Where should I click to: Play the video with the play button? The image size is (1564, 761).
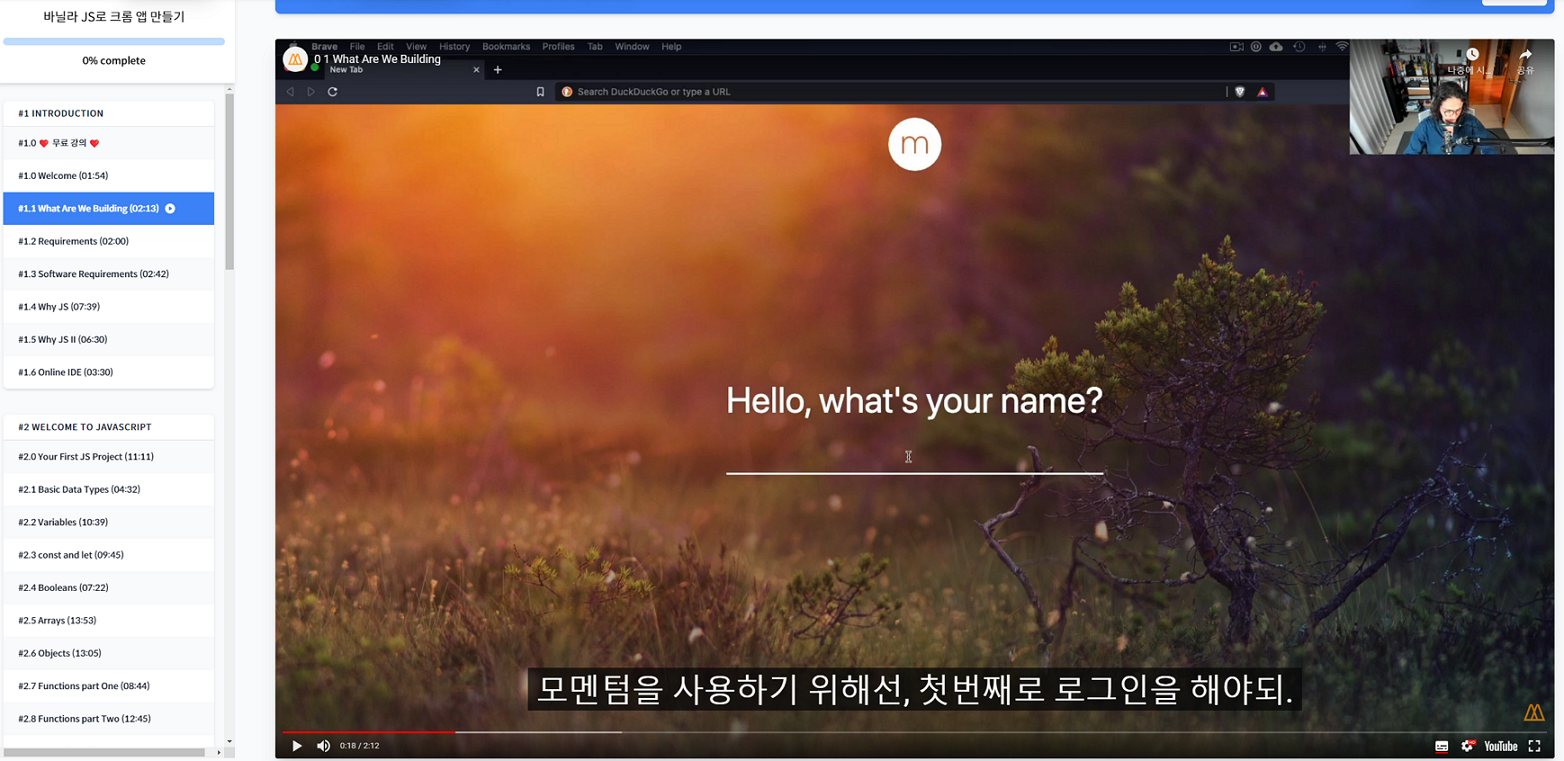click(296, 746)
